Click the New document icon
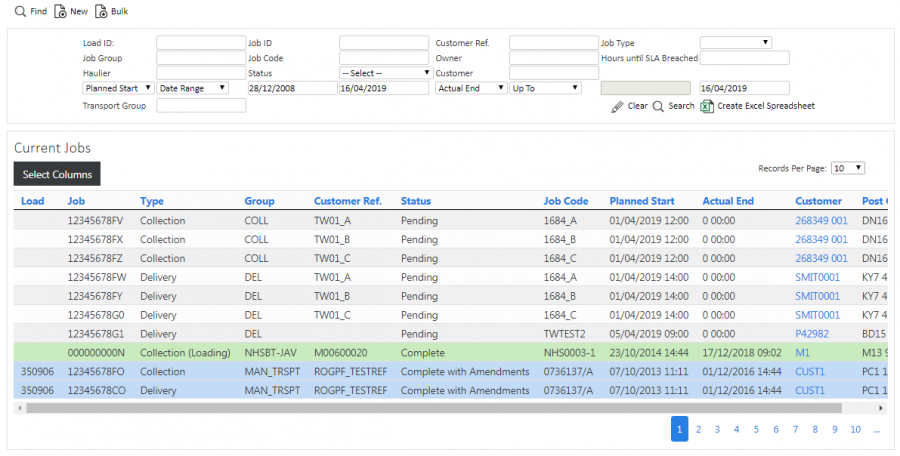The height and width of the screenshot is (456, 900). click(x=60, y=11)
